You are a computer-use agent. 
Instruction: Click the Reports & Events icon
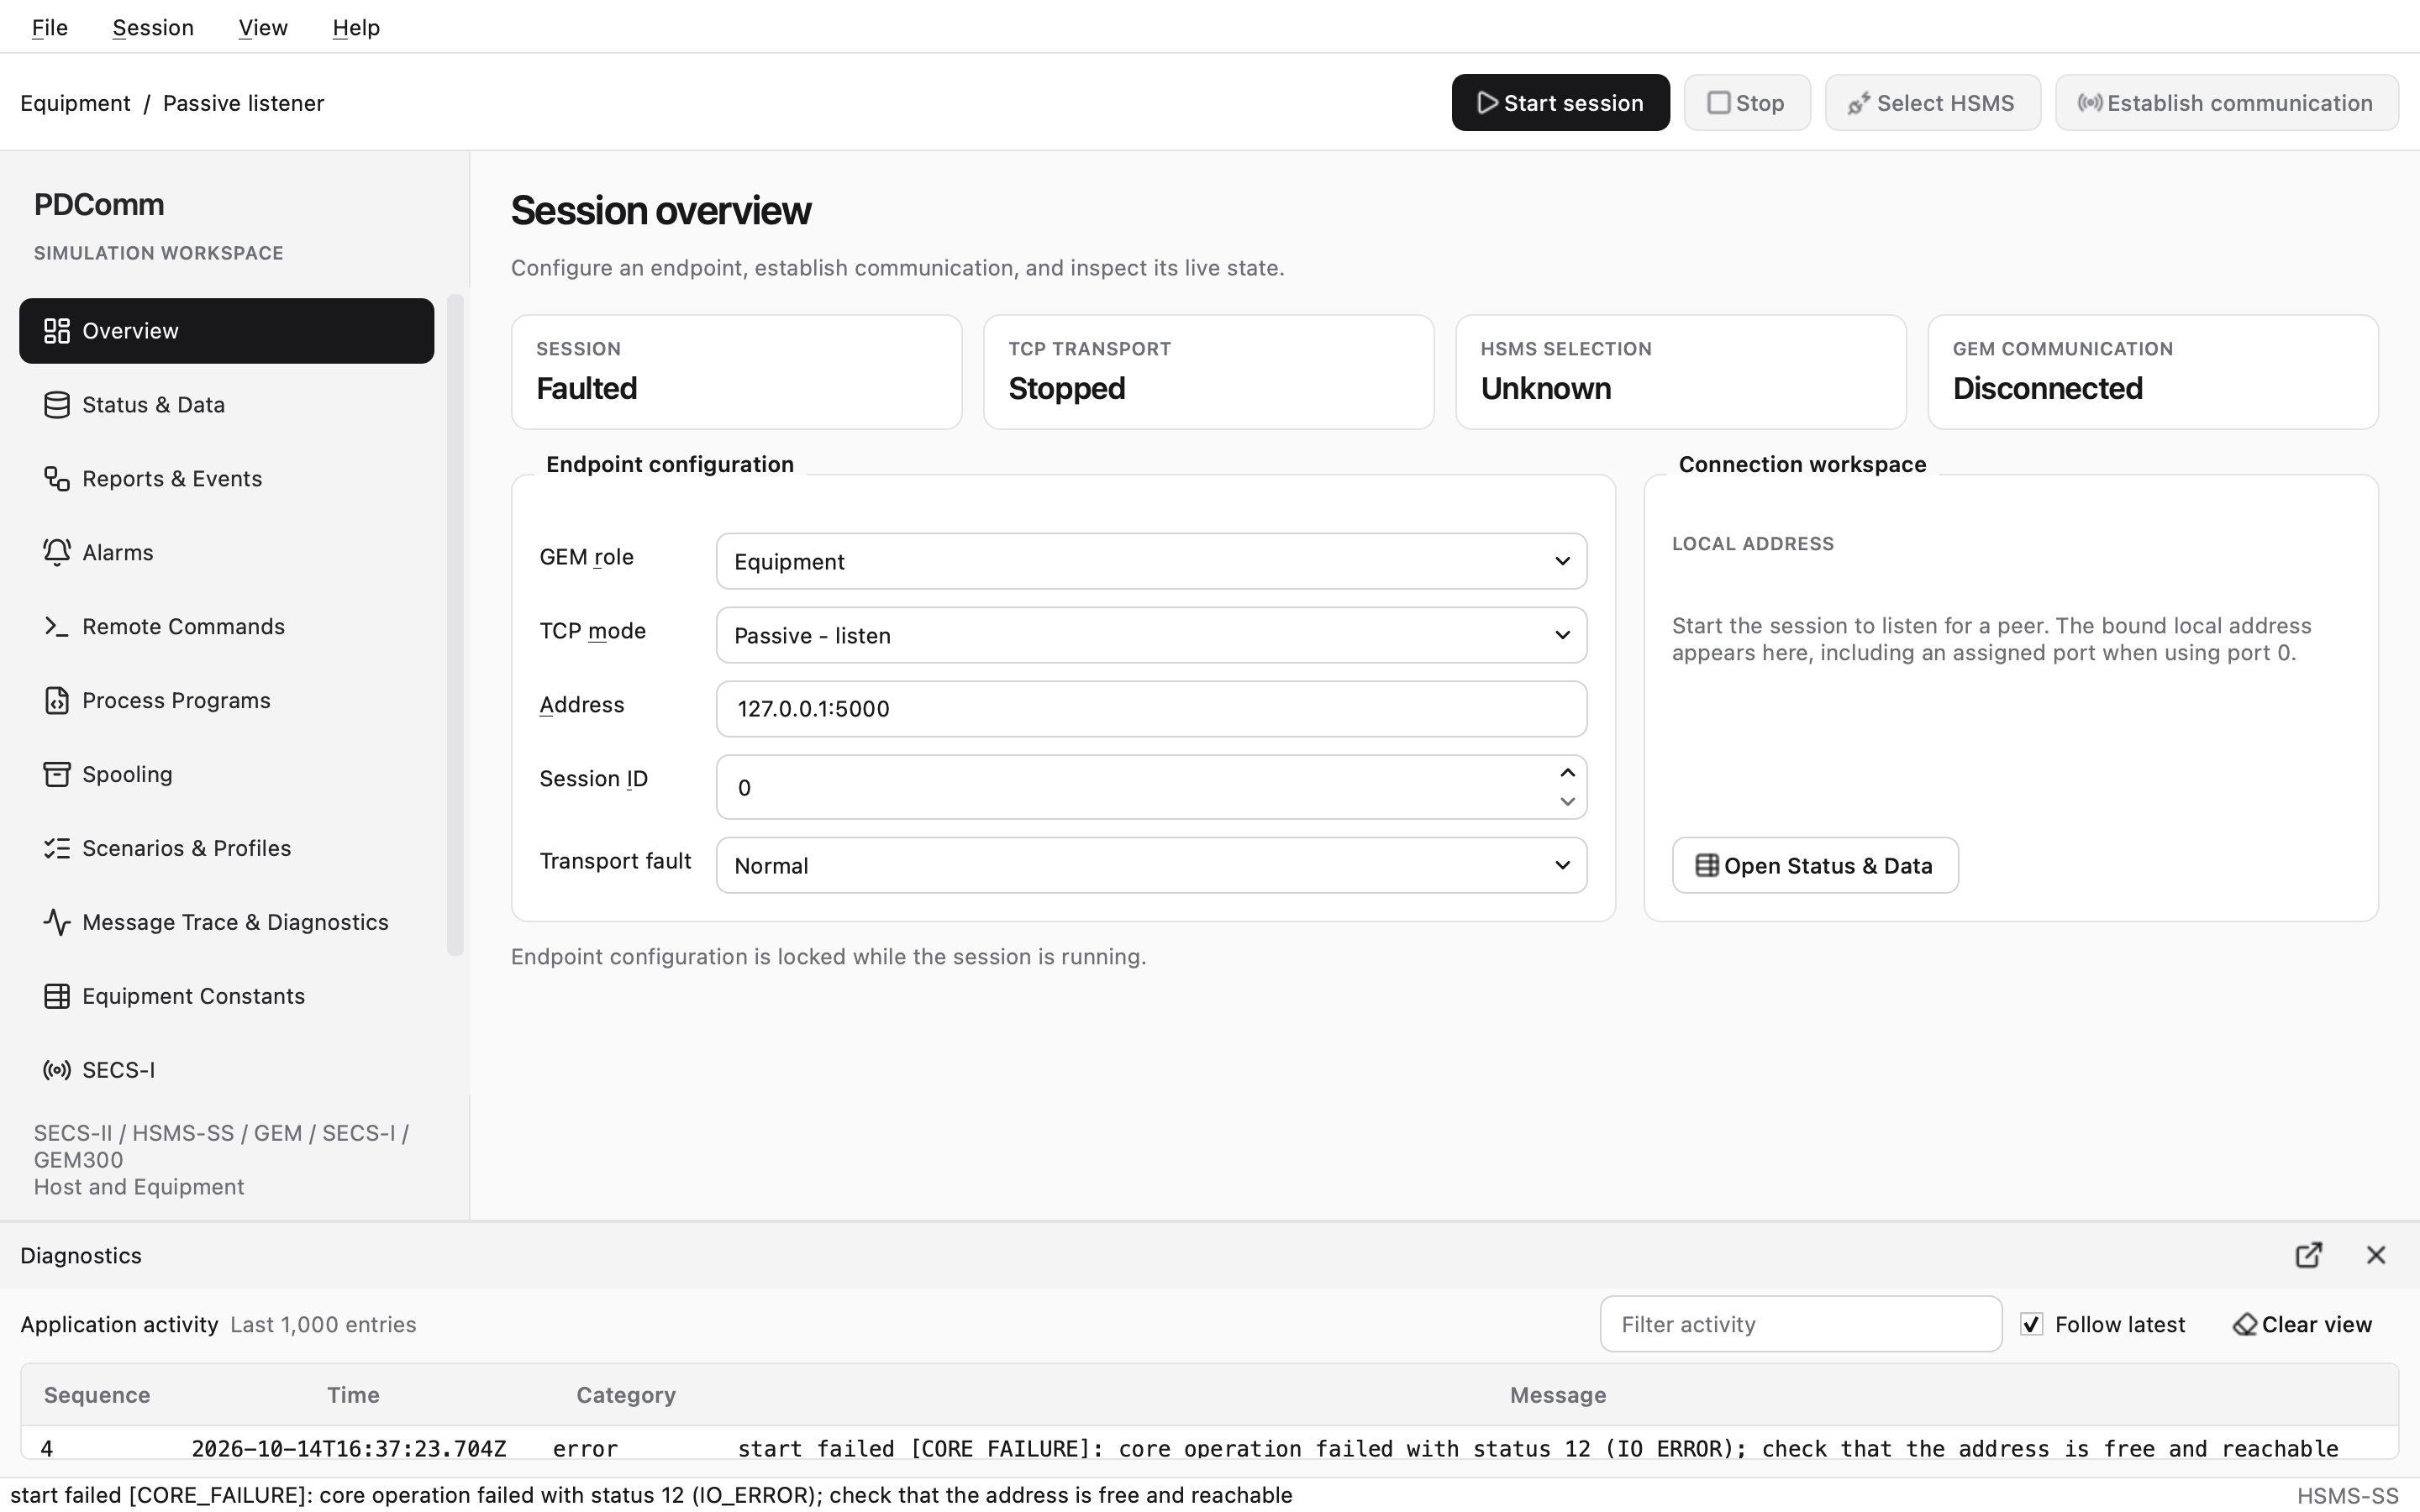pos(57,479)
